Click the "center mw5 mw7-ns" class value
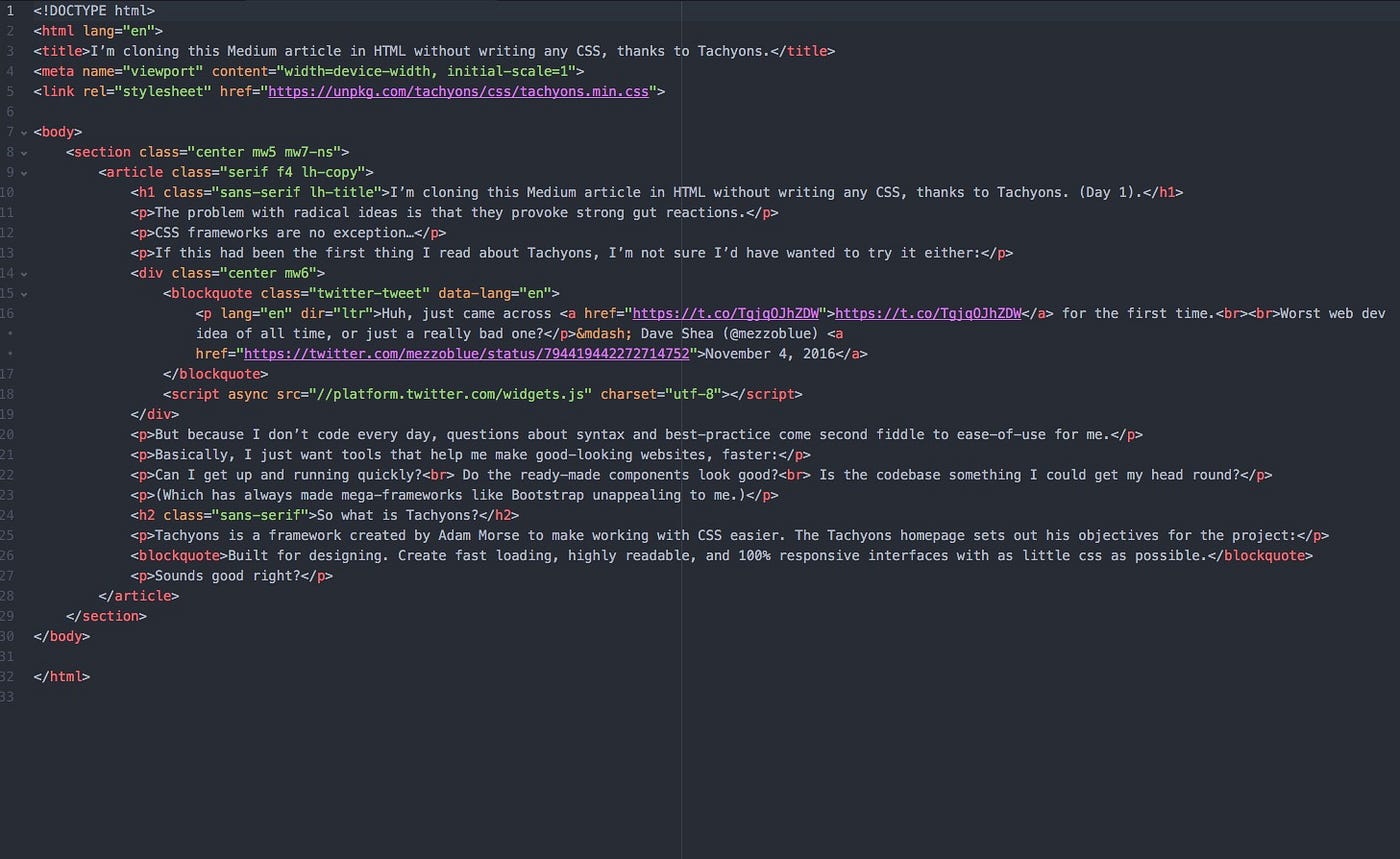1400x859 pixels. point(266,152)
